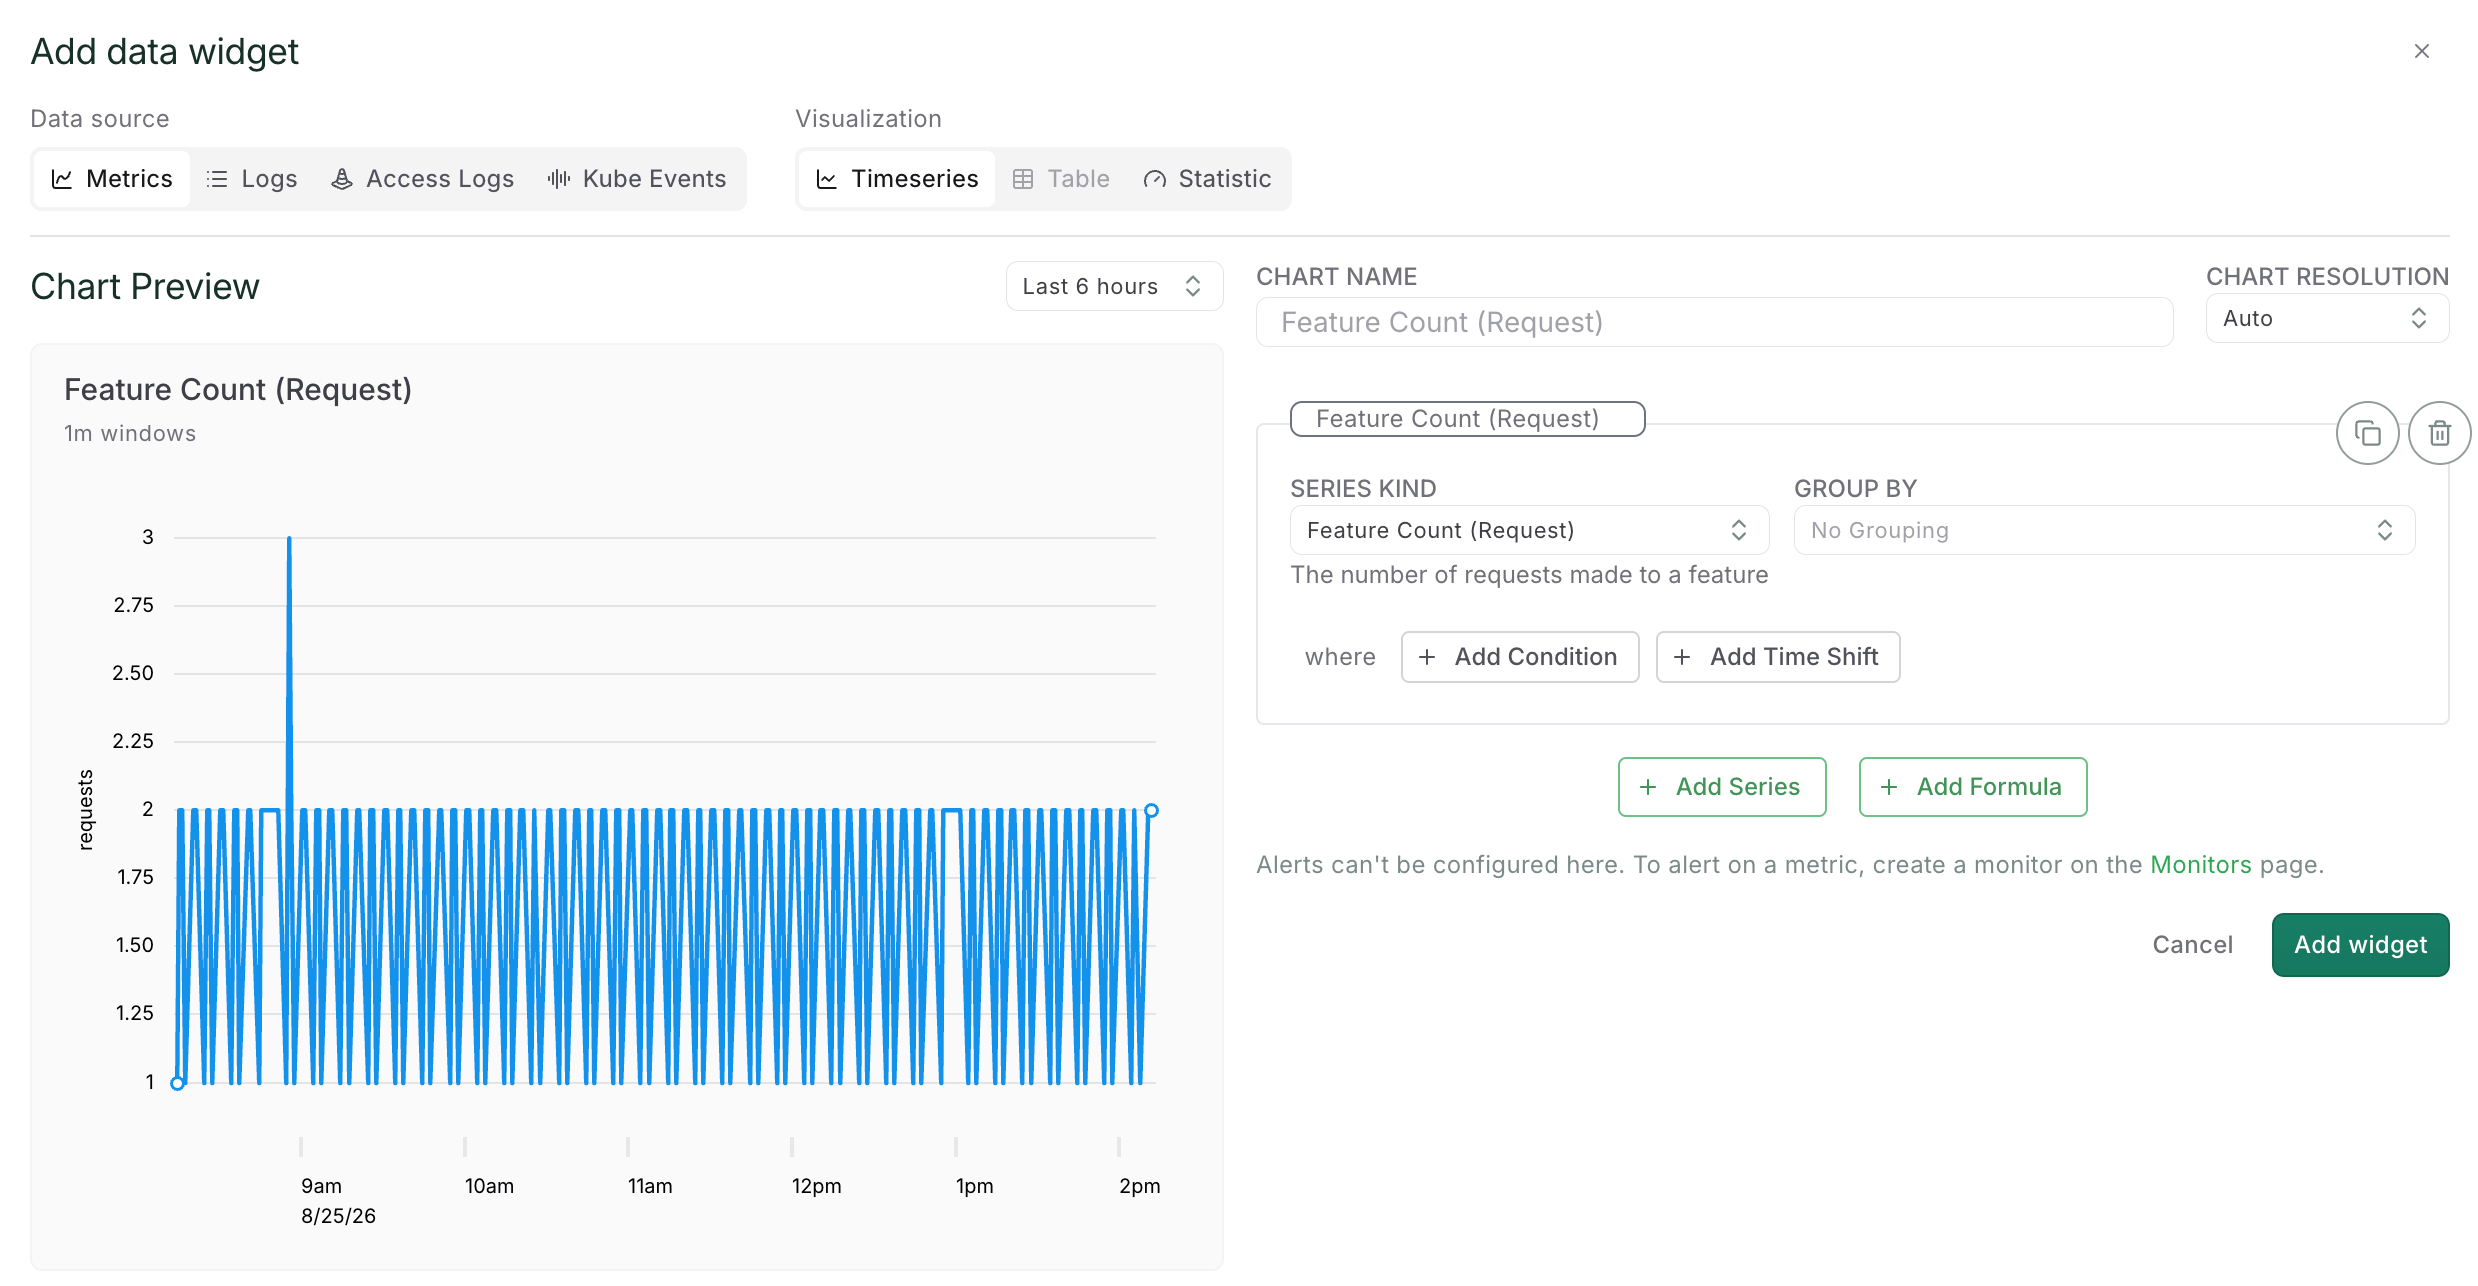Viewport: 2478px width, 1286px height.
Task: Delete the series with trash icon
Action: click(x=2439, y=433)
